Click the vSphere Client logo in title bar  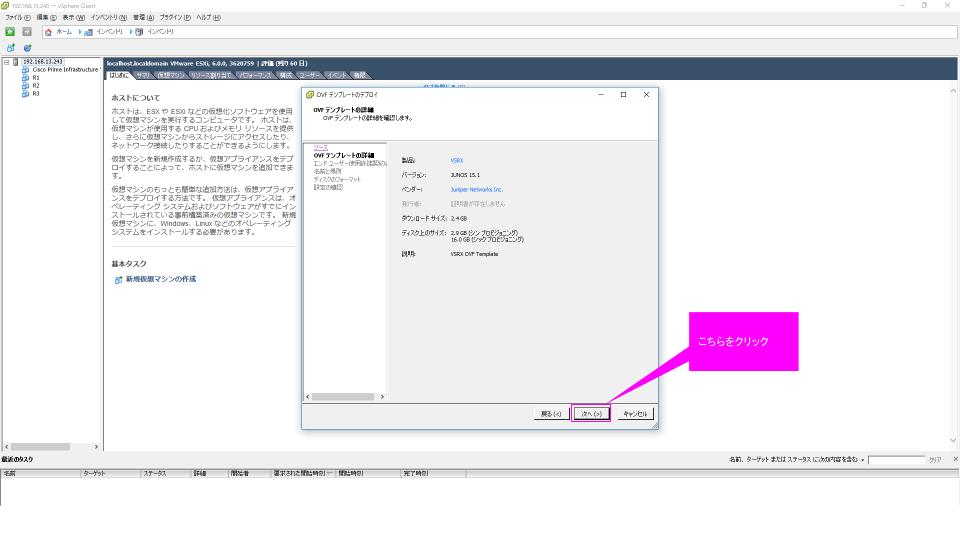click(x=5, y=6)
